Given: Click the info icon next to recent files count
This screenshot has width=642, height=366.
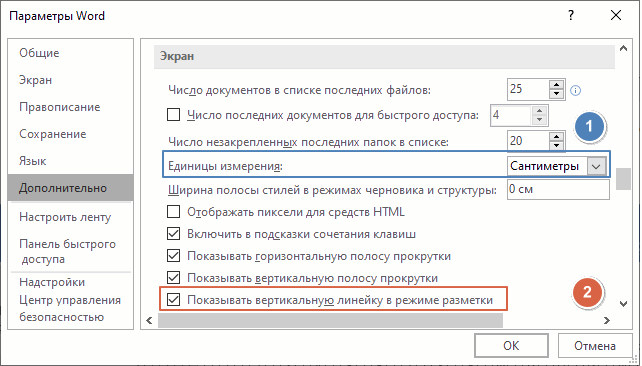Looking at the screenshot, I should click(575, 90).
